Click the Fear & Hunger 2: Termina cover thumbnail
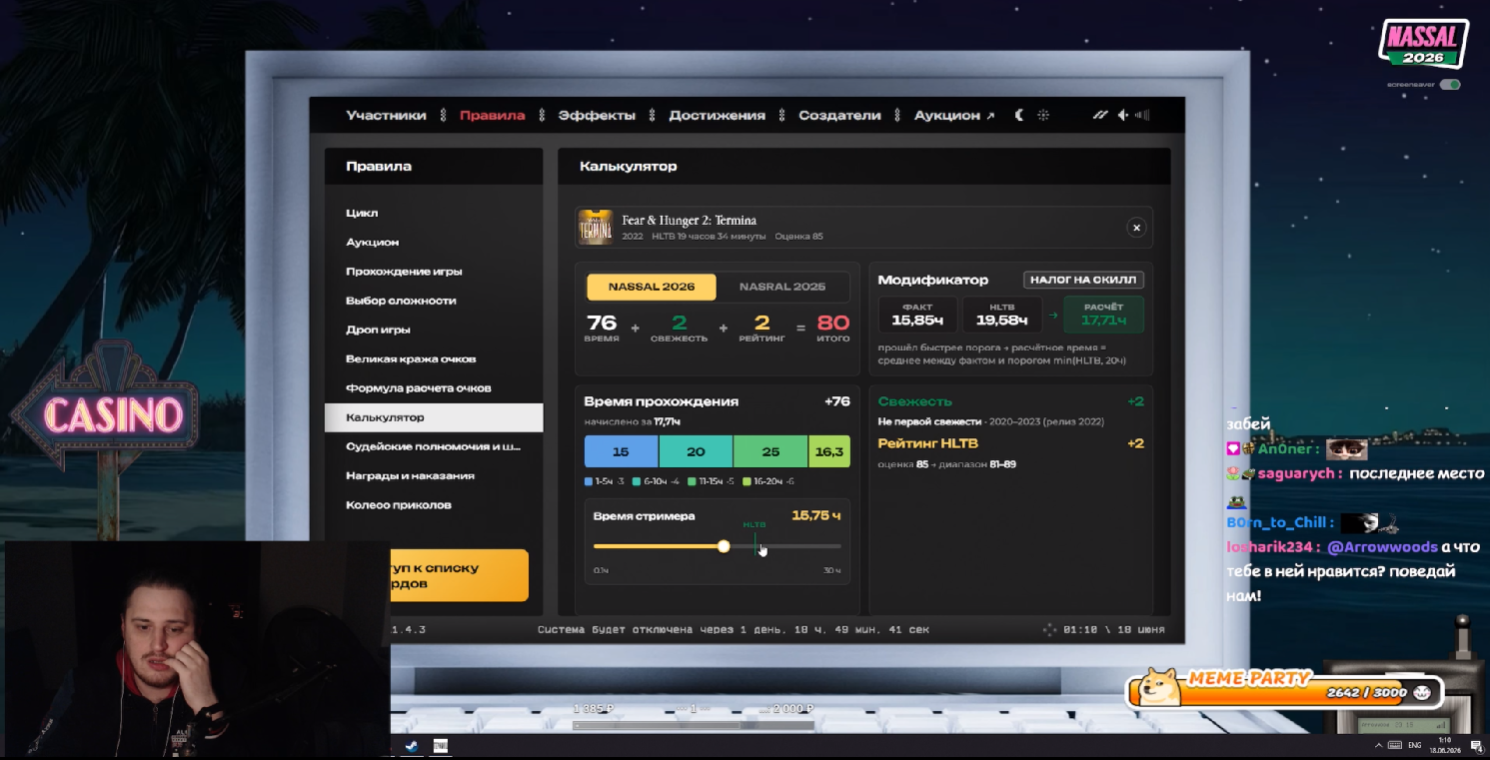This screenshot has width=1490, height=760. coord(596,227)
